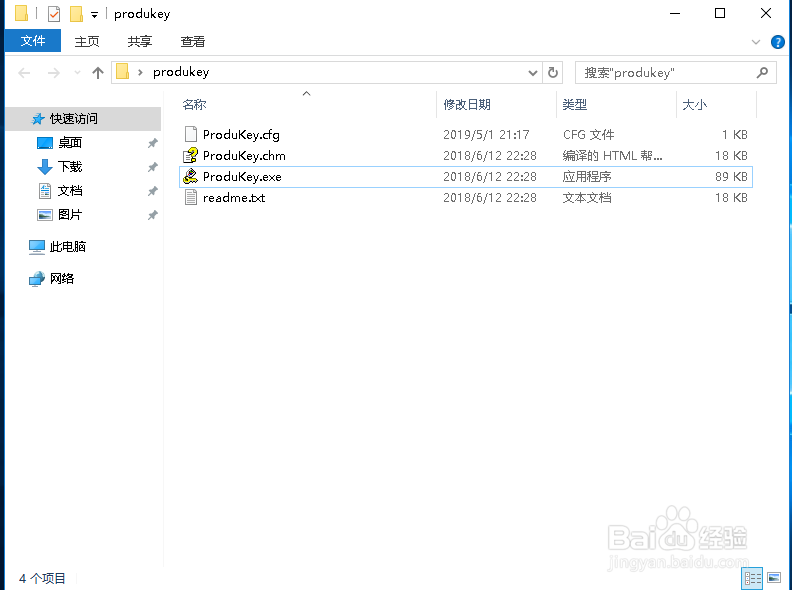Refresh the produkey folder
The height and width of the screenshot is (590, 792).
[553, 73]
